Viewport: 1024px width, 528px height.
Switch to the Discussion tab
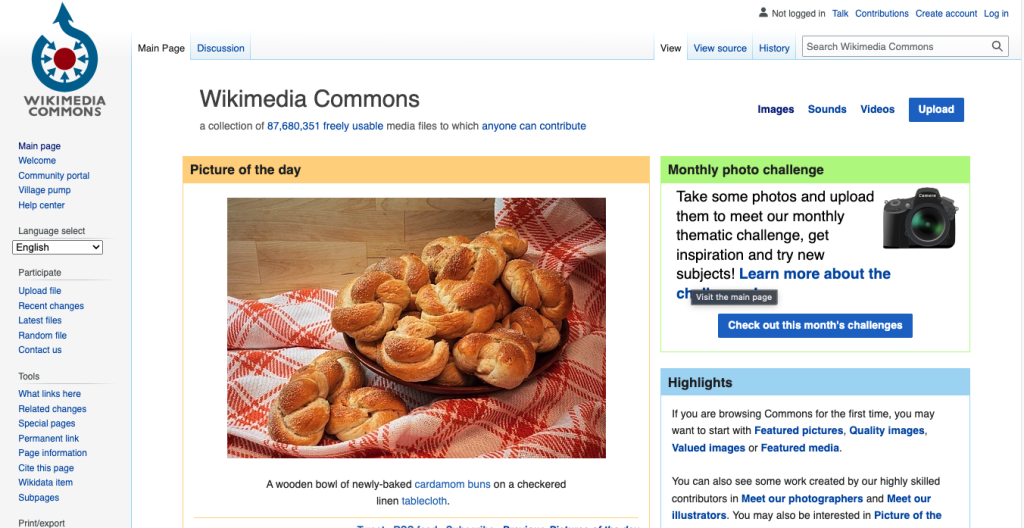coord(221,48)
